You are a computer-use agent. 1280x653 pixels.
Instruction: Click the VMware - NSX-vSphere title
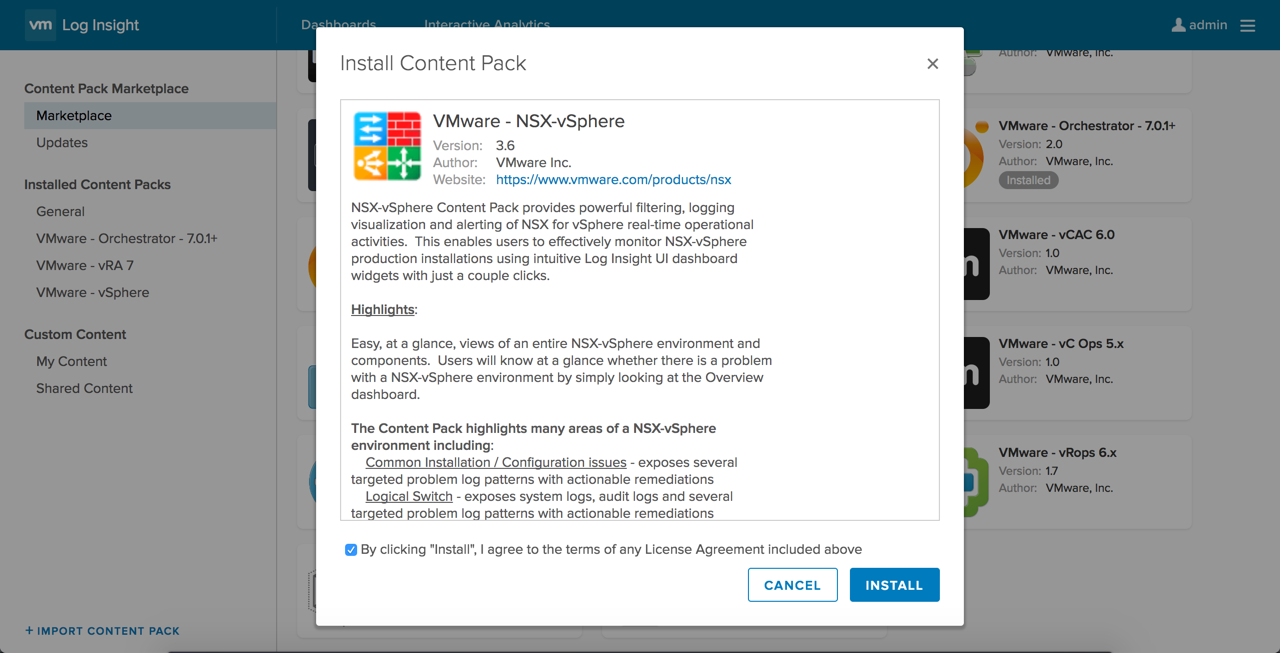(529, 121)
